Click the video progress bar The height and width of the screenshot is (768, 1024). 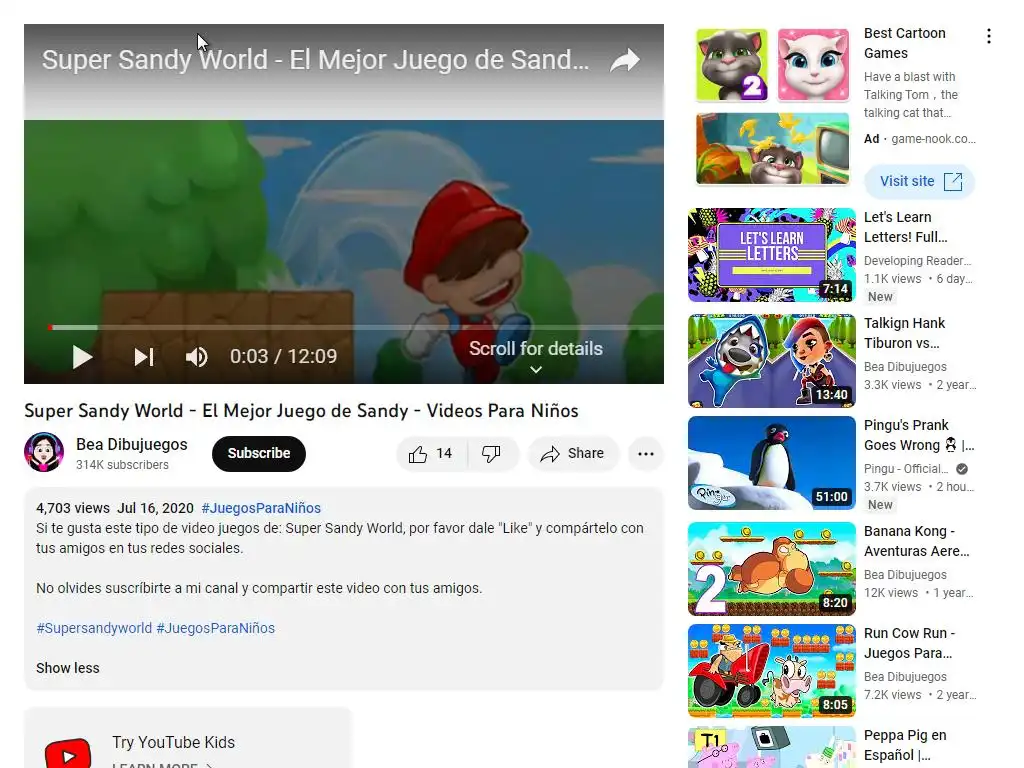356,327
